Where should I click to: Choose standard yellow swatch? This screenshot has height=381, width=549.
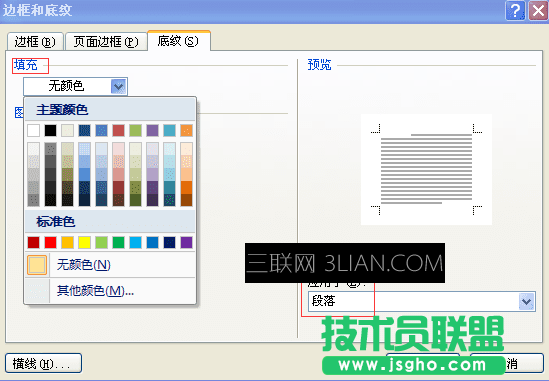[x=84, y=242]
